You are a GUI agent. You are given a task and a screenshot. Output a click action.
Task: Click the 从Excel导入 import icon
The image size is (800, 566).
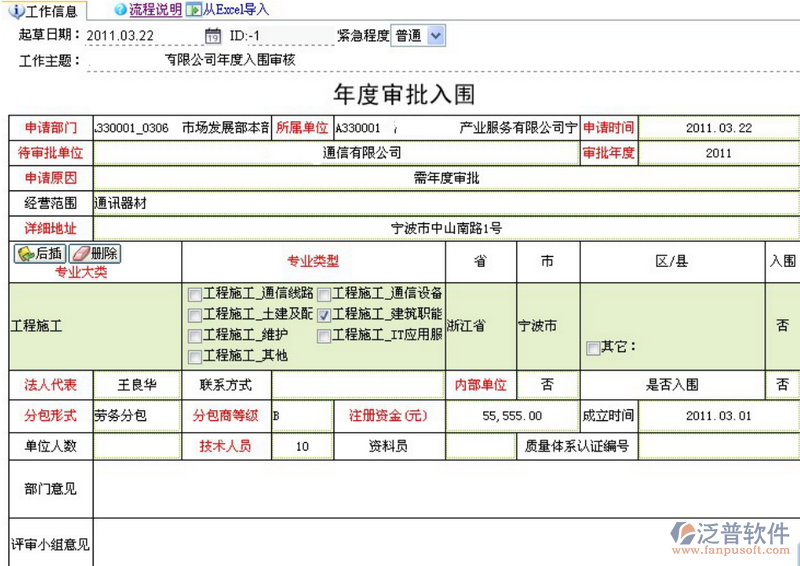(x=193, y=10)
